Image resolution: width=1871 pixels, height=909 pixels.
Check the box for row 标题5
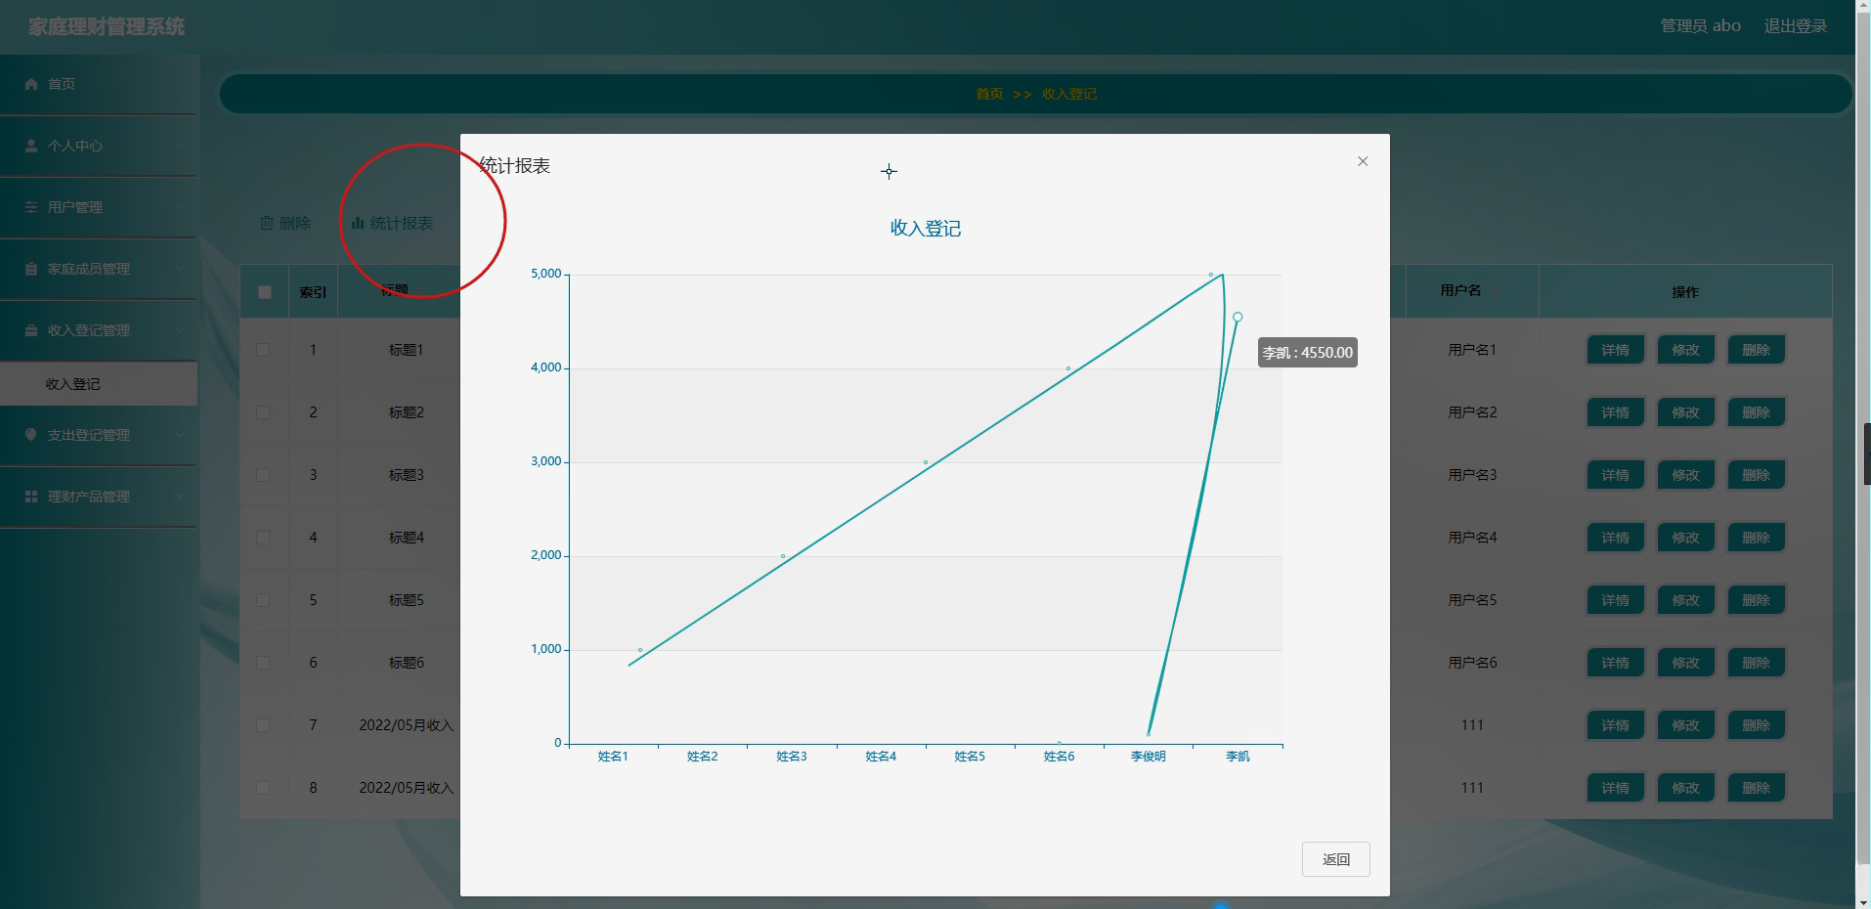click(x=263, y=600)
